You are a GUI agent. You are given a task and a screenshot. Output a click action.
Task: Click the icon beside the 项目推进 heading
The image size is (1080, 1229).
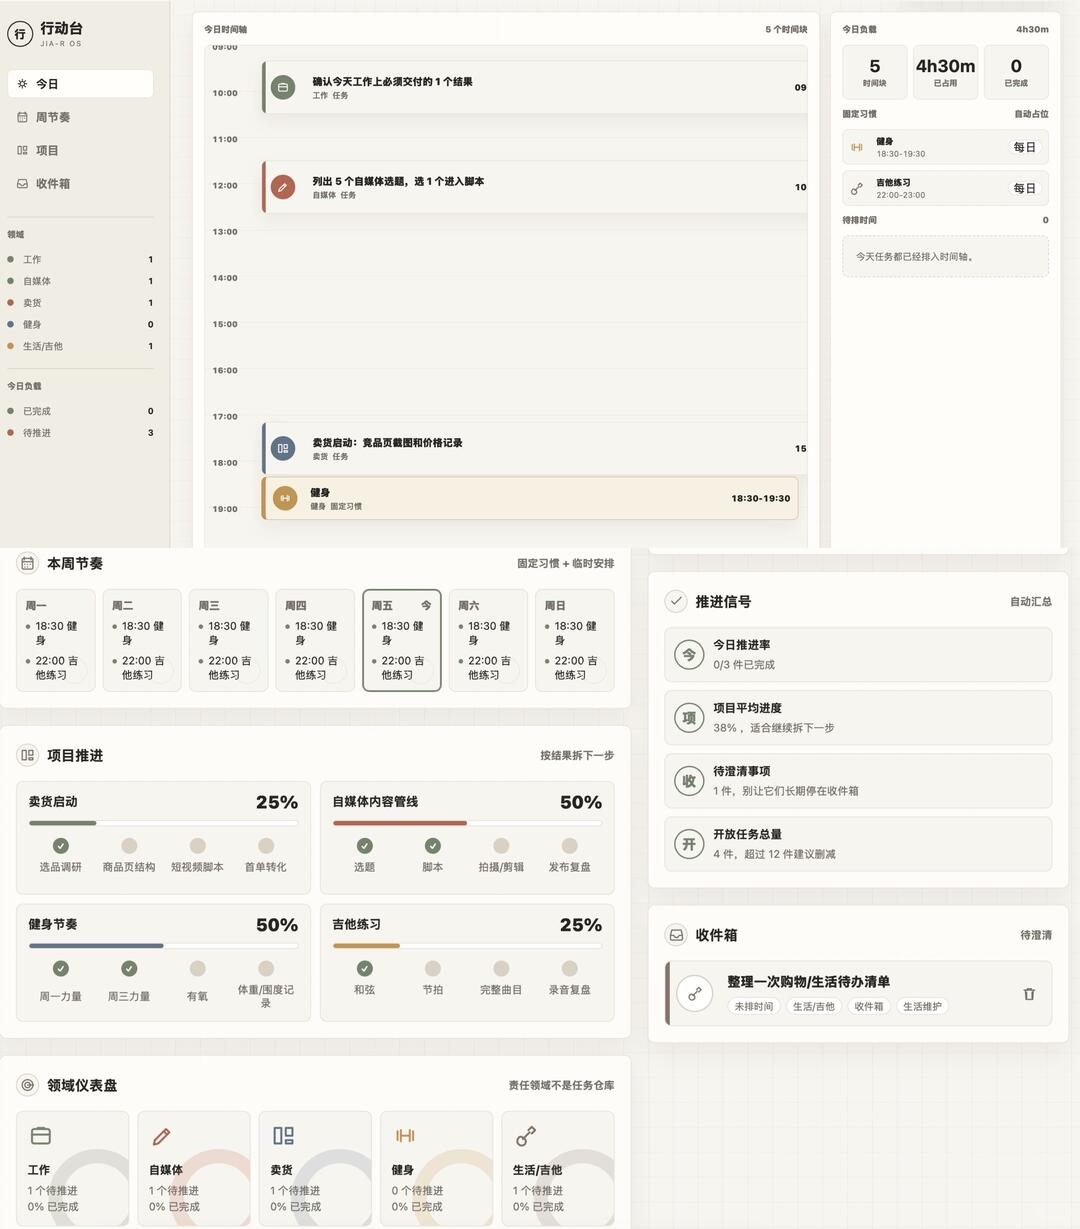point(28,755)
